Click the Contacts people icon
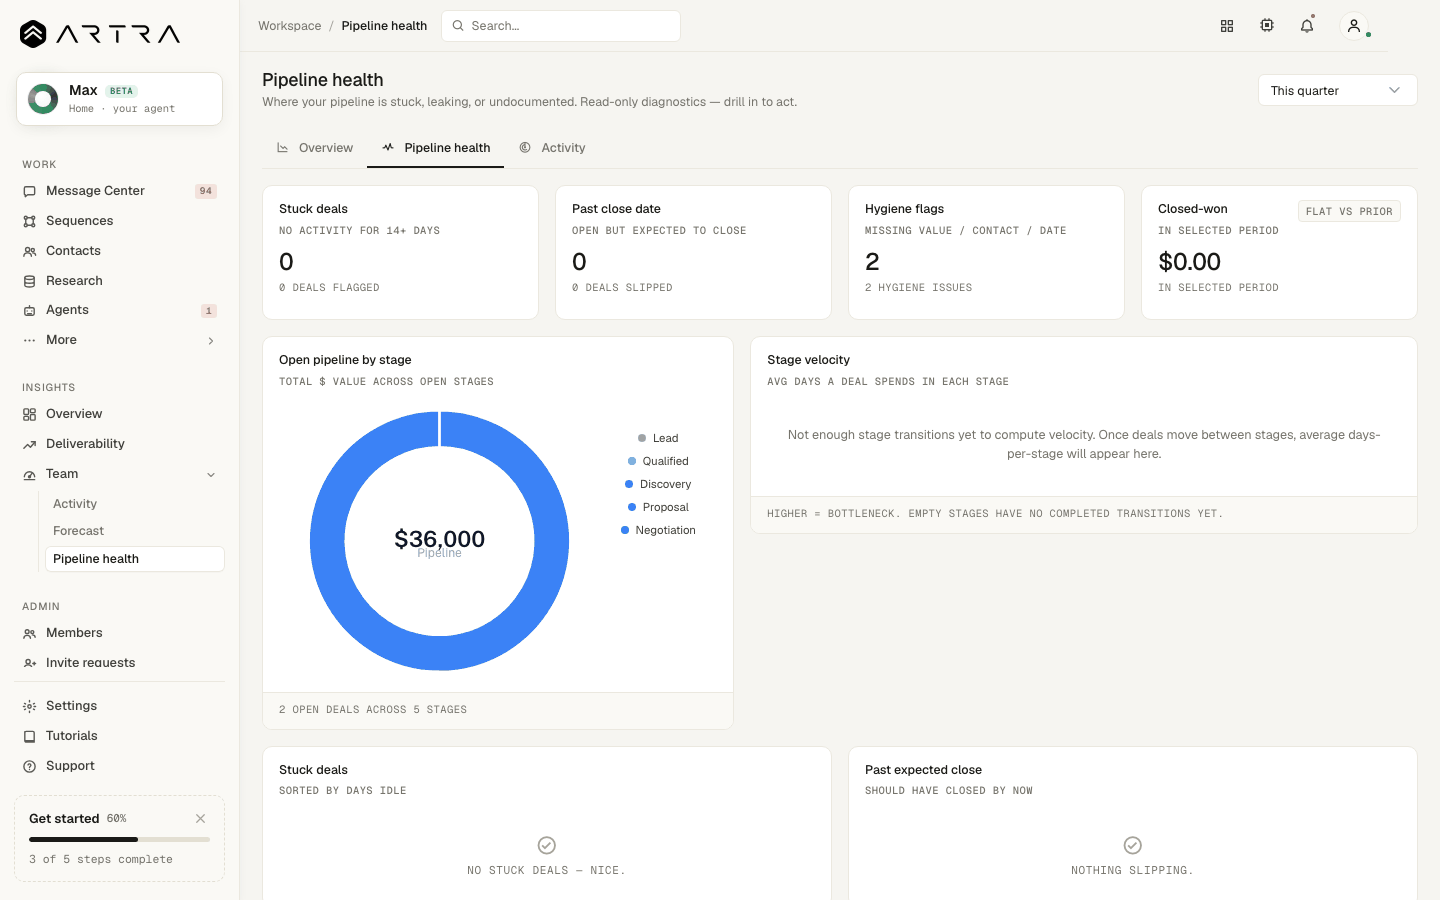 (x=30, y=251)
